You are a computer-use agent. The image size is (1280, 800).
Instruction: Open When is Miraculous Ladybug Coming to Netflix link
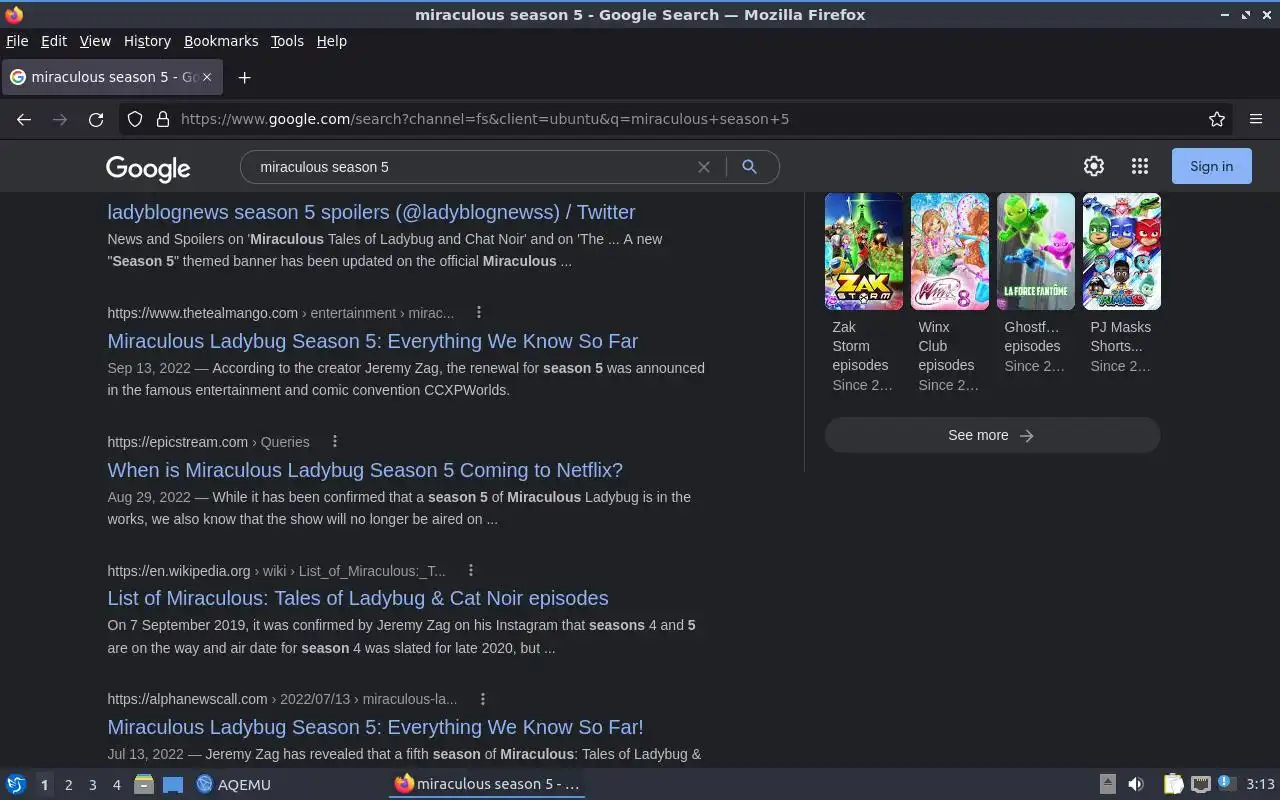pos(365,470)
